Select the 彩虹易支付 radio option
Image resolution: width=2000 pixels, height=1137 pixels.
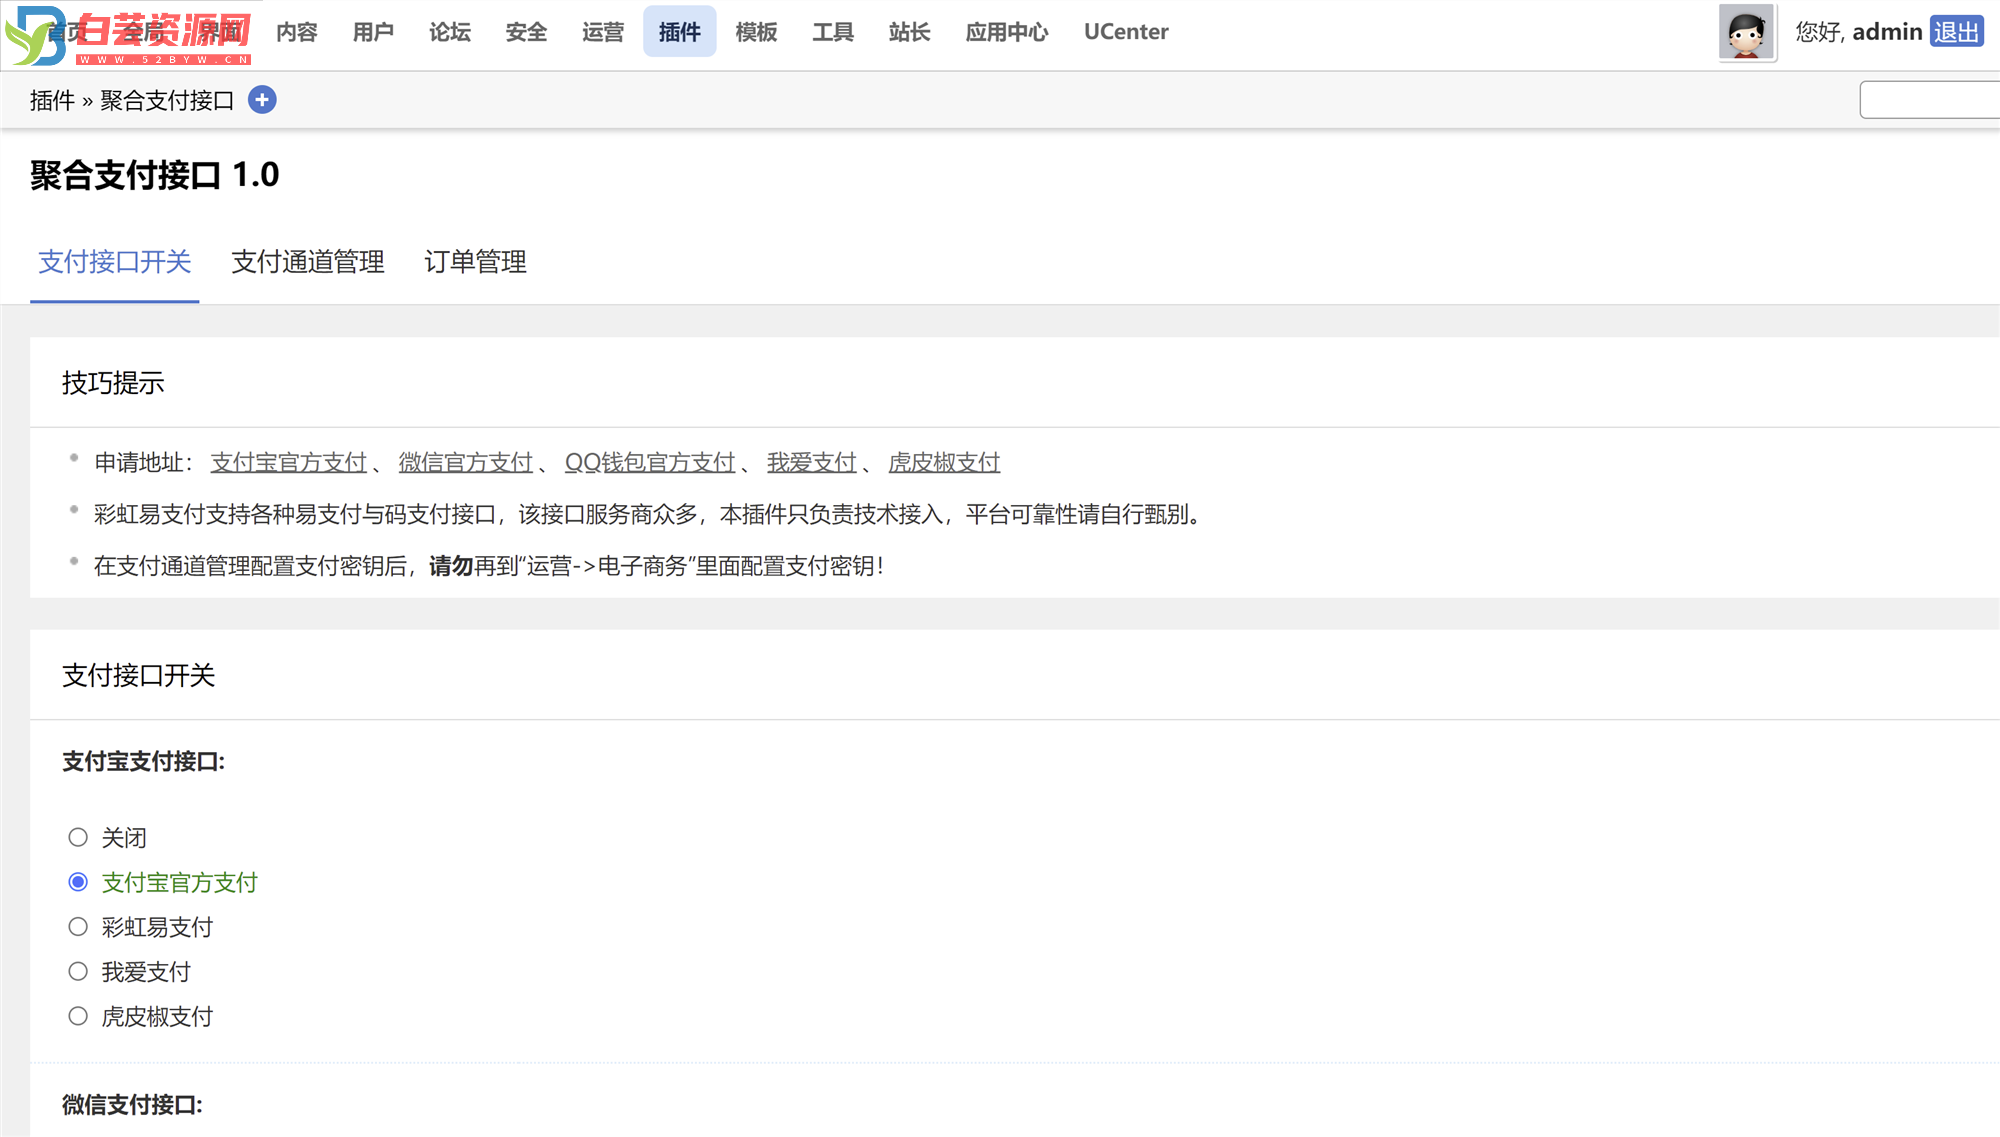pyautogui.click(x=78, y=927)
